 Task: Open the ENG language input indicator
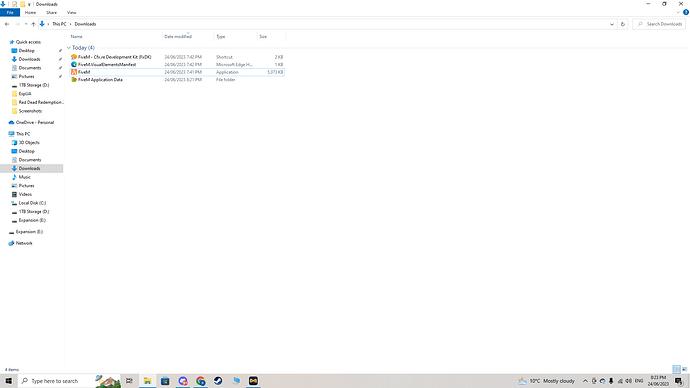[639, 381]
